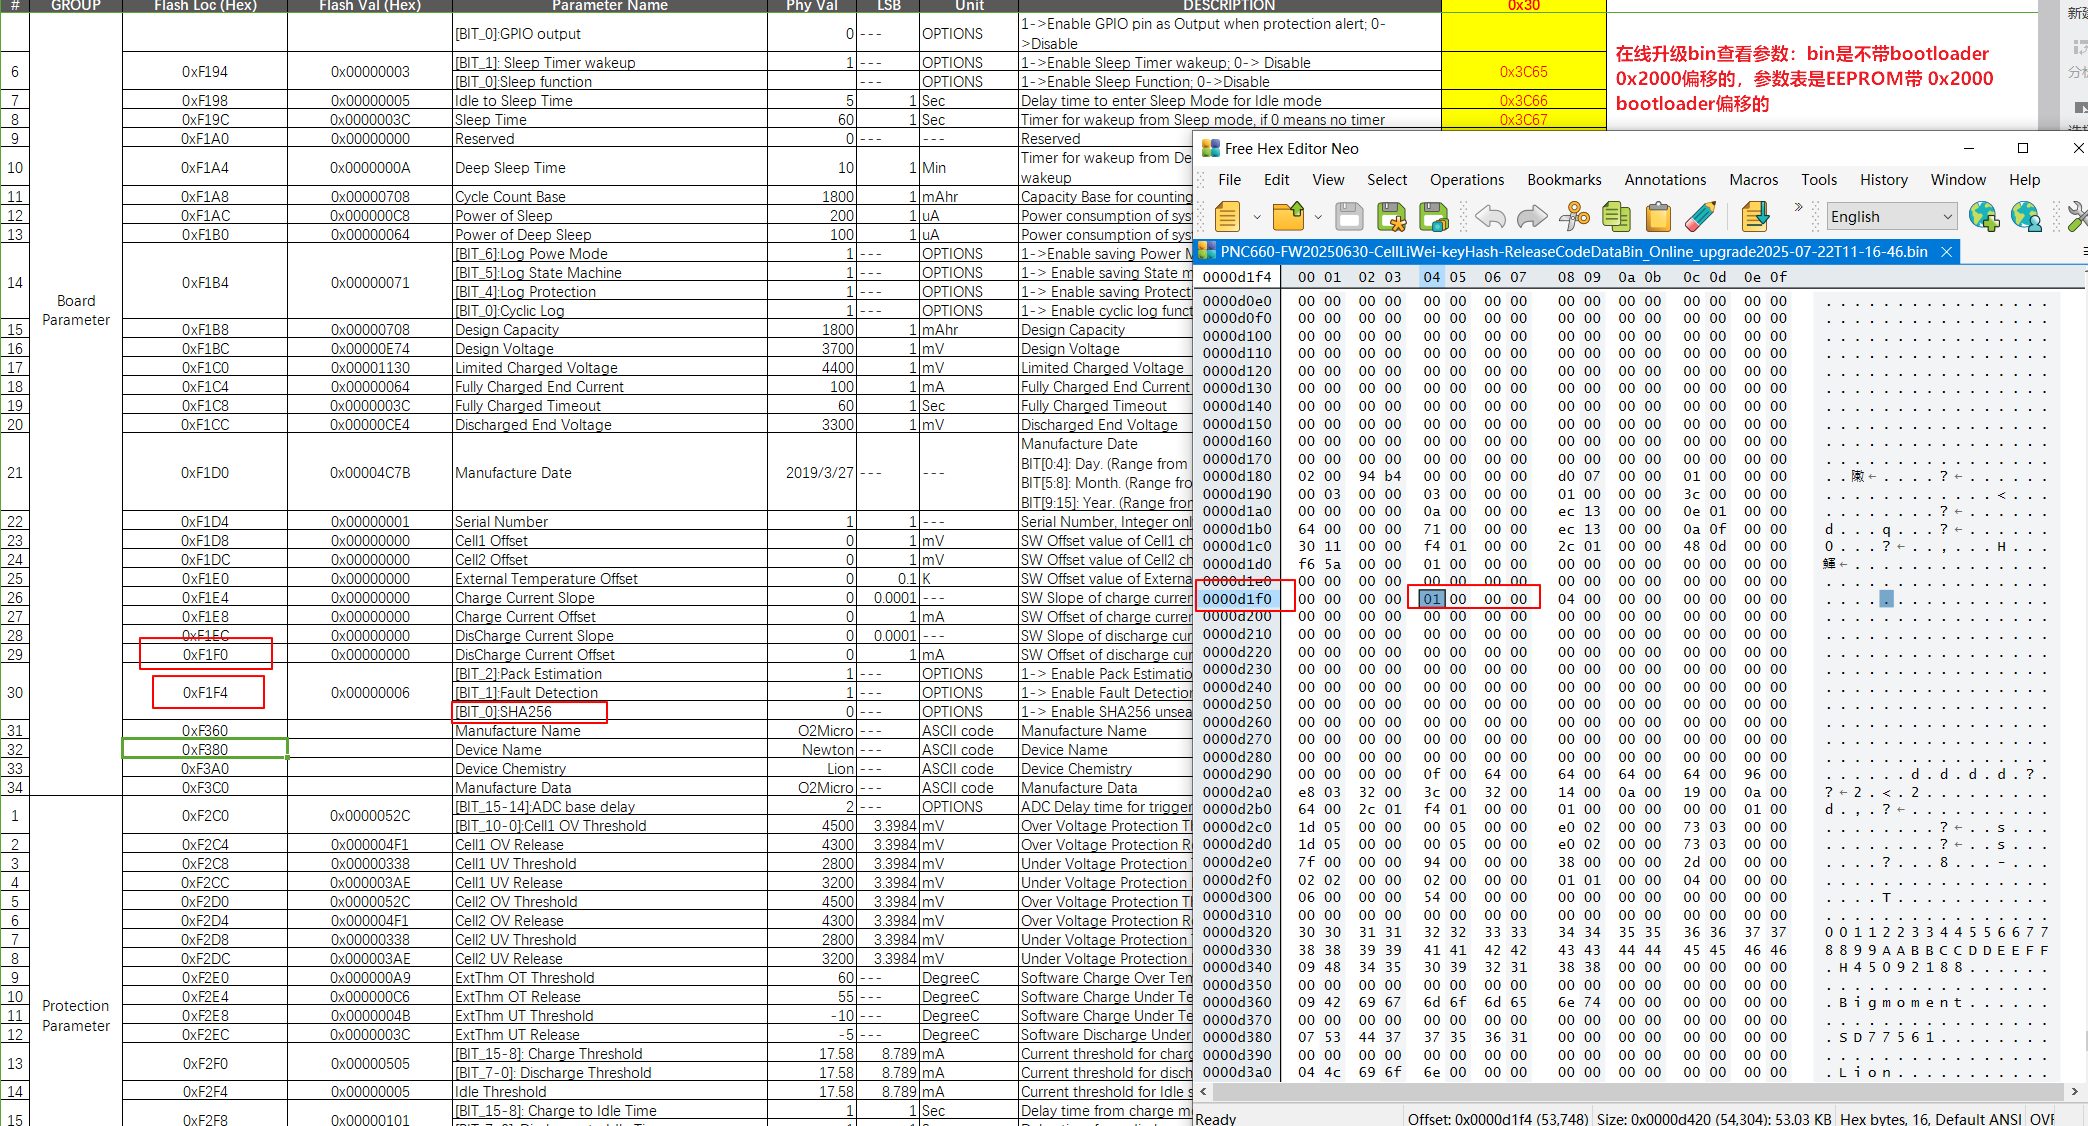Open the Operations menu

(1466, 180)
